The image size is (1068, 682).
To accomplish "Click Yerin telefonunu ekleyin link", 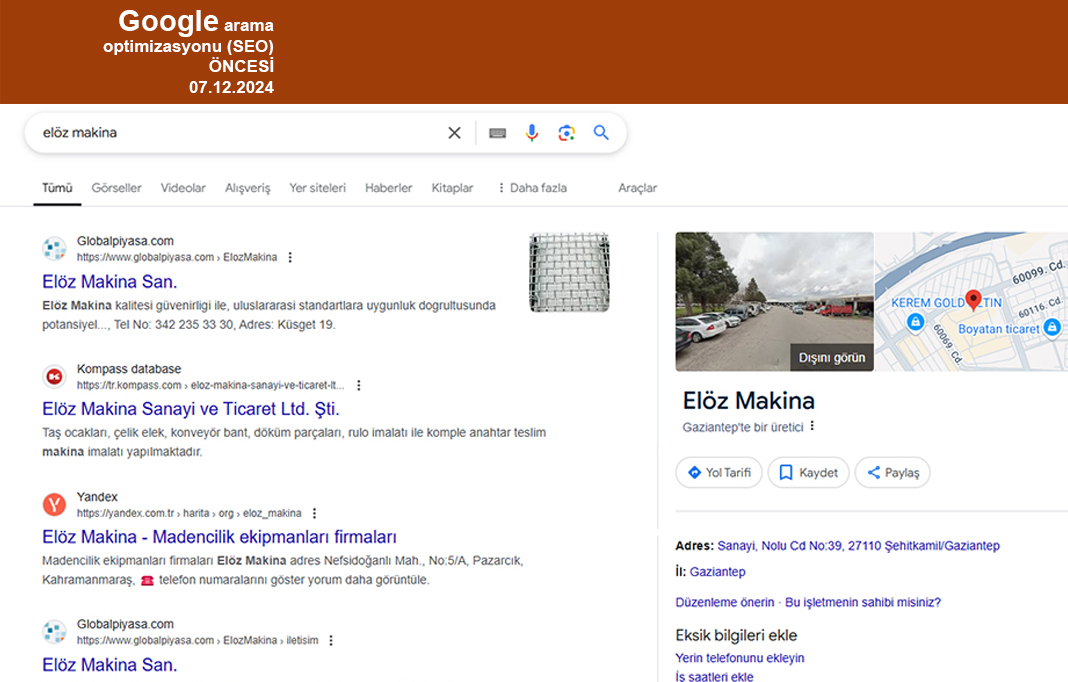I will pyautogui.click(x=740, y=658).
